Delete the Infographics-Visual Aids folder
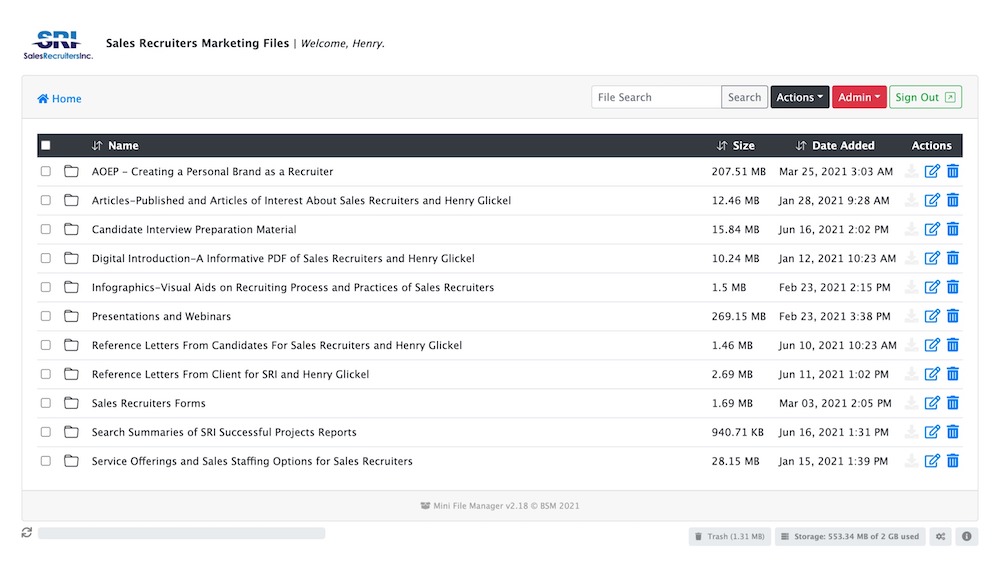 [953, 287]
